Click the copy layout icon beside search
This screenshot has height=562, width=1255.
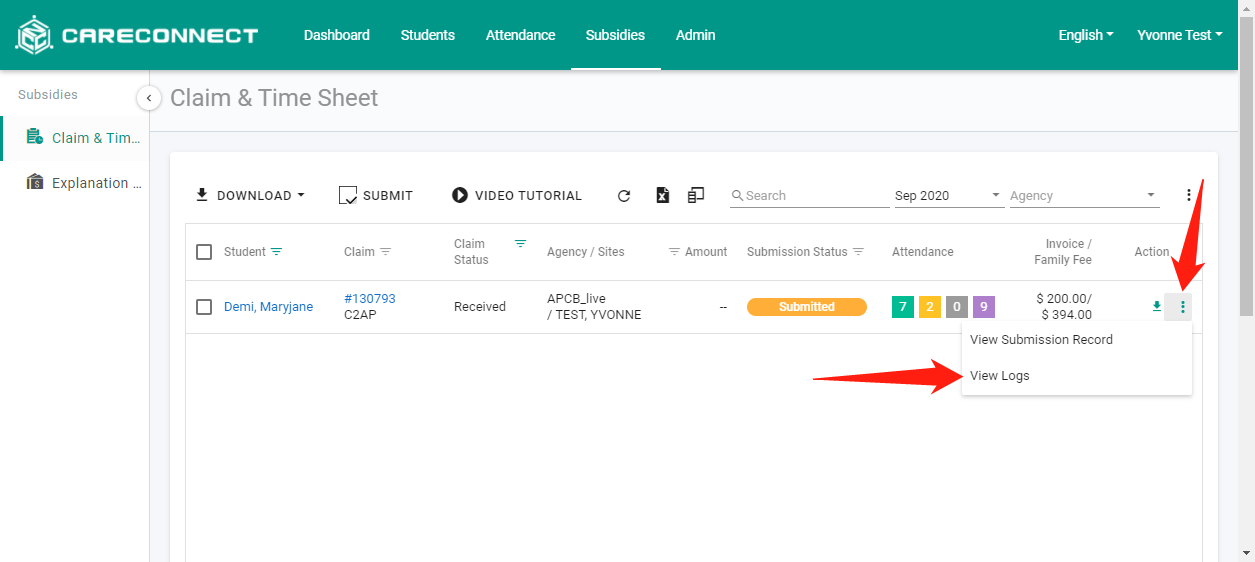[696, 196]
